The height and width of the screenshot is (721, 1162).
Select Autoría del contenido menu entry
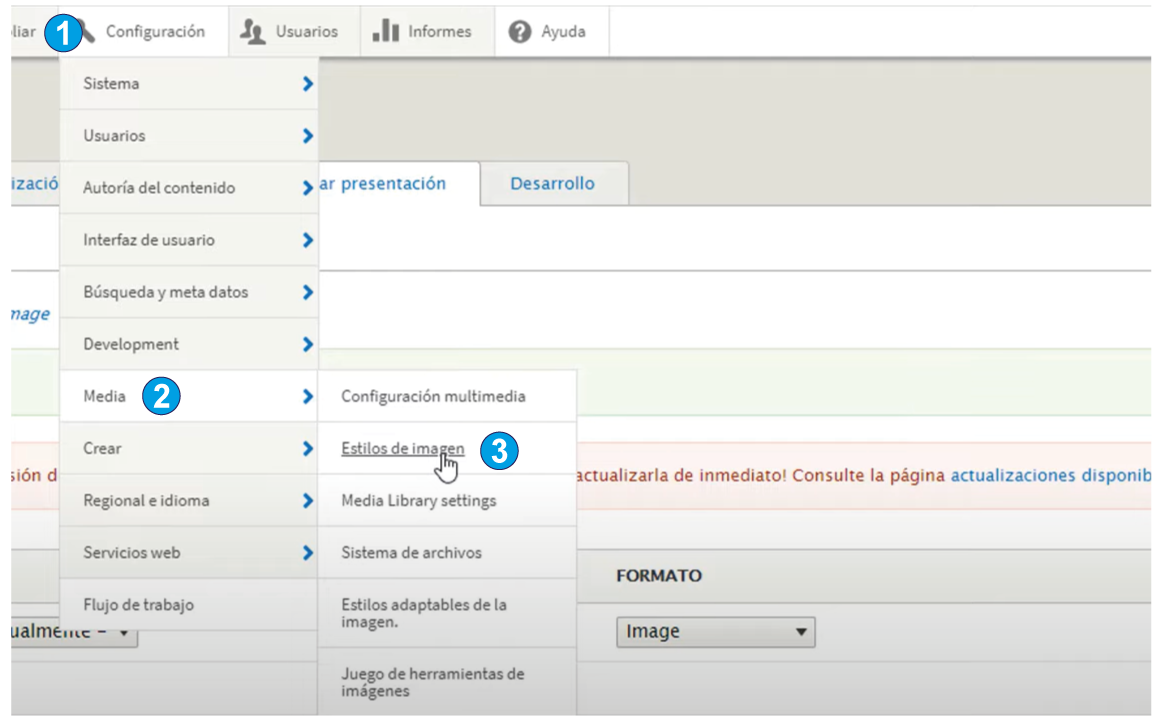[x=189, y=188]
